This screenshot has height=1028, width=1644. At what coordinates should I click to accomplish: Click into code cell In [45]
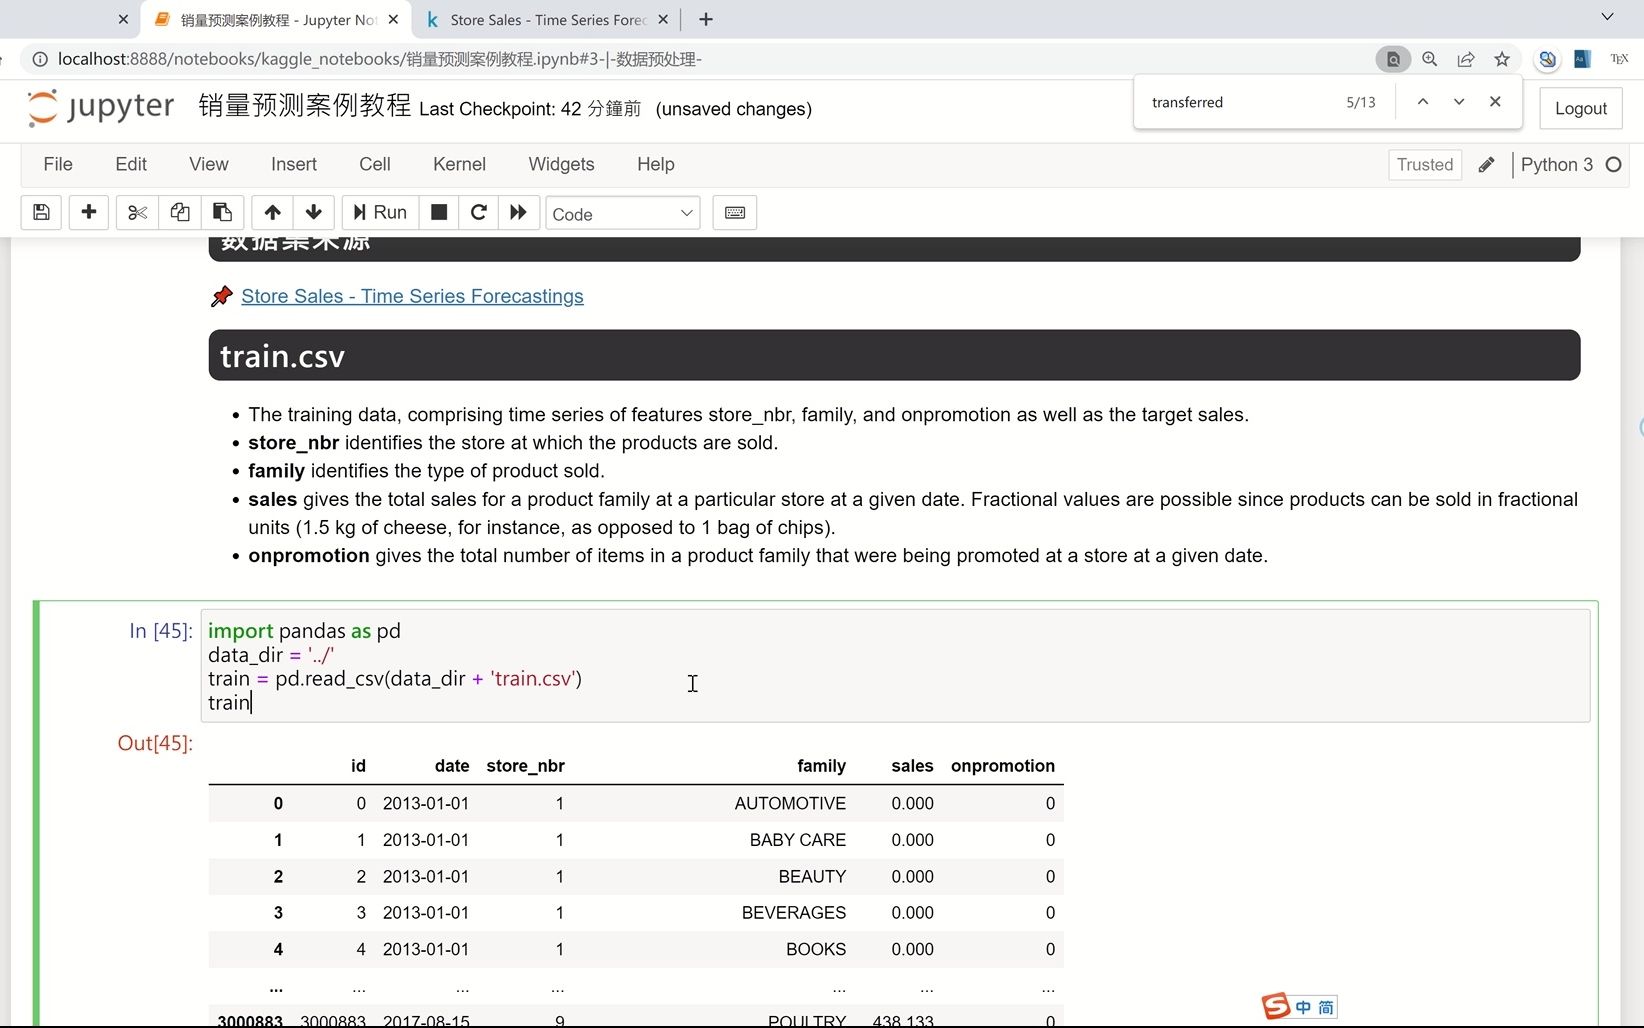tap(895, 666)
